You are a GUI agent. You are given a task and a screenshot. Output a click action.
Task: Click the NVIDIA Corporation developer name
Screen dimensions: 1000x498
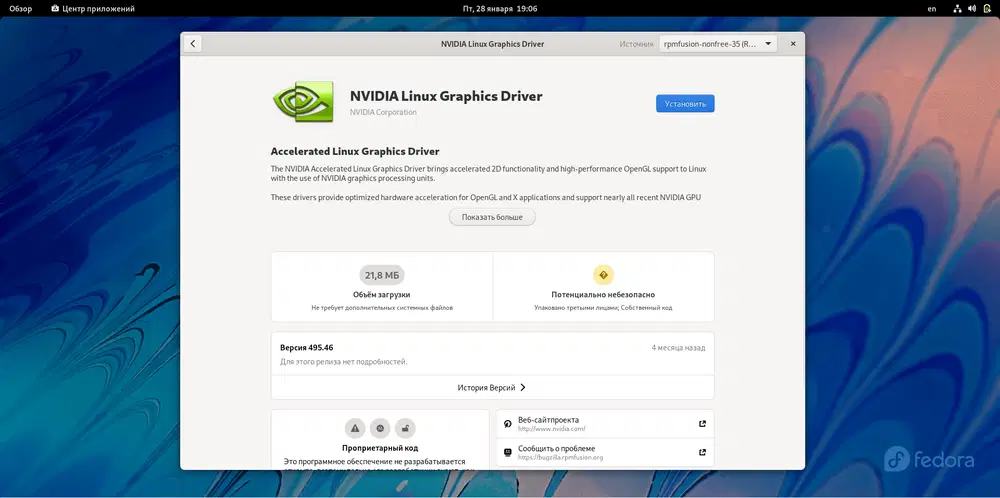point(383,112)
